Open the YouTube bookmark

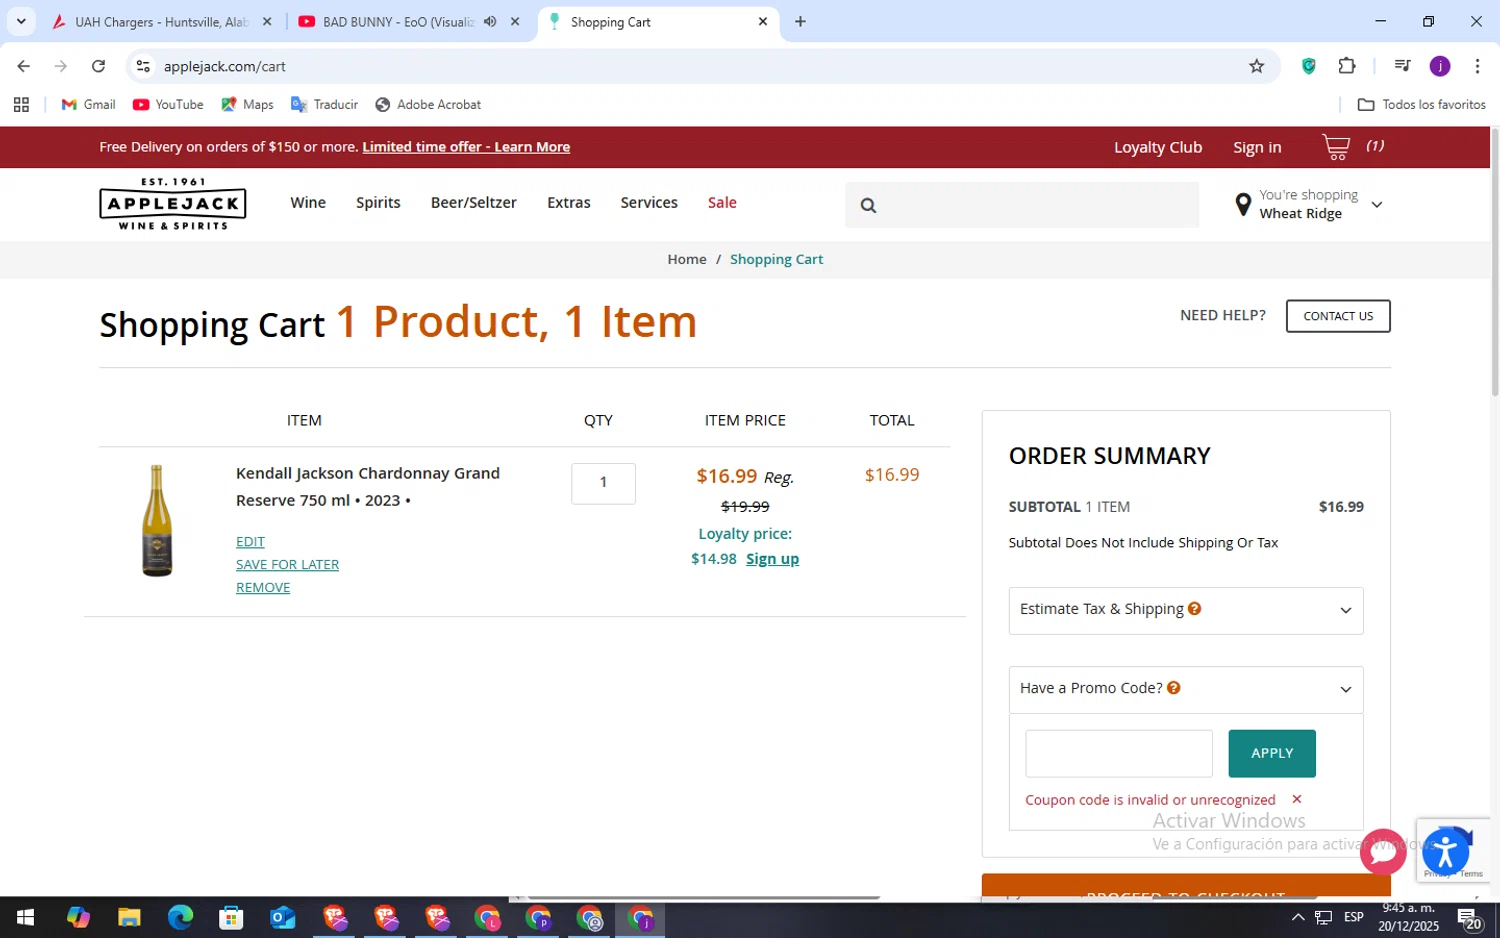(x=168, y=104)
